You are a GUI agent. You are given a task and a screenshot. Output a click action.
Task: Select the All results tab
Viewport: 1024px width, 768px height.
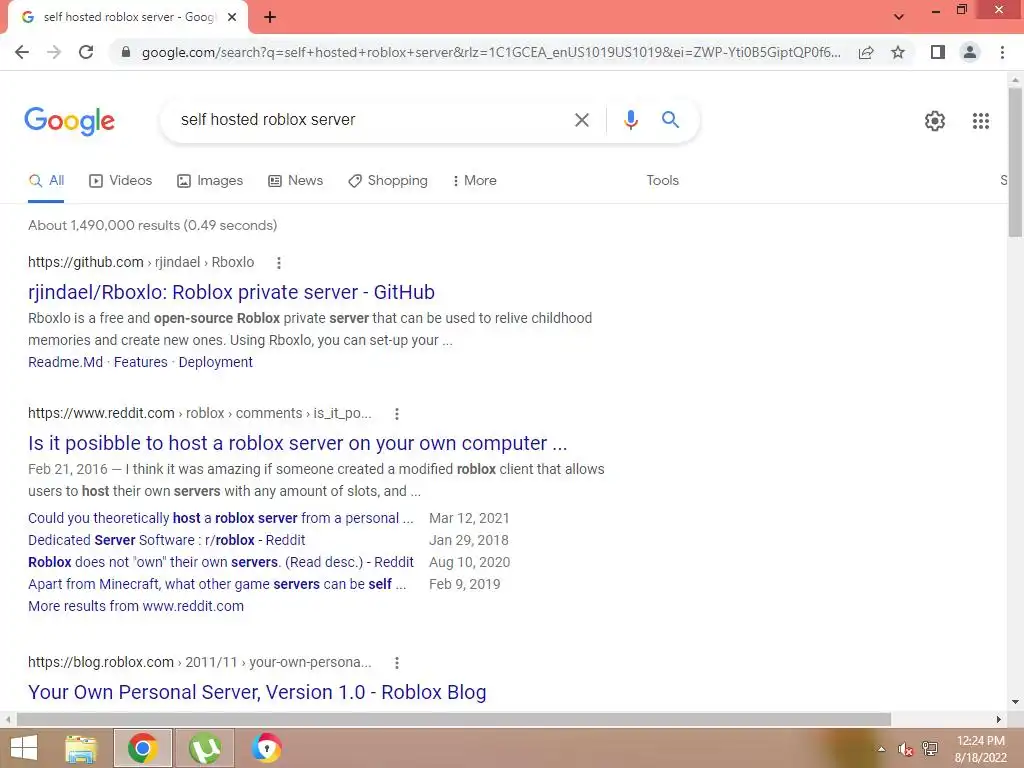(46, 181)
